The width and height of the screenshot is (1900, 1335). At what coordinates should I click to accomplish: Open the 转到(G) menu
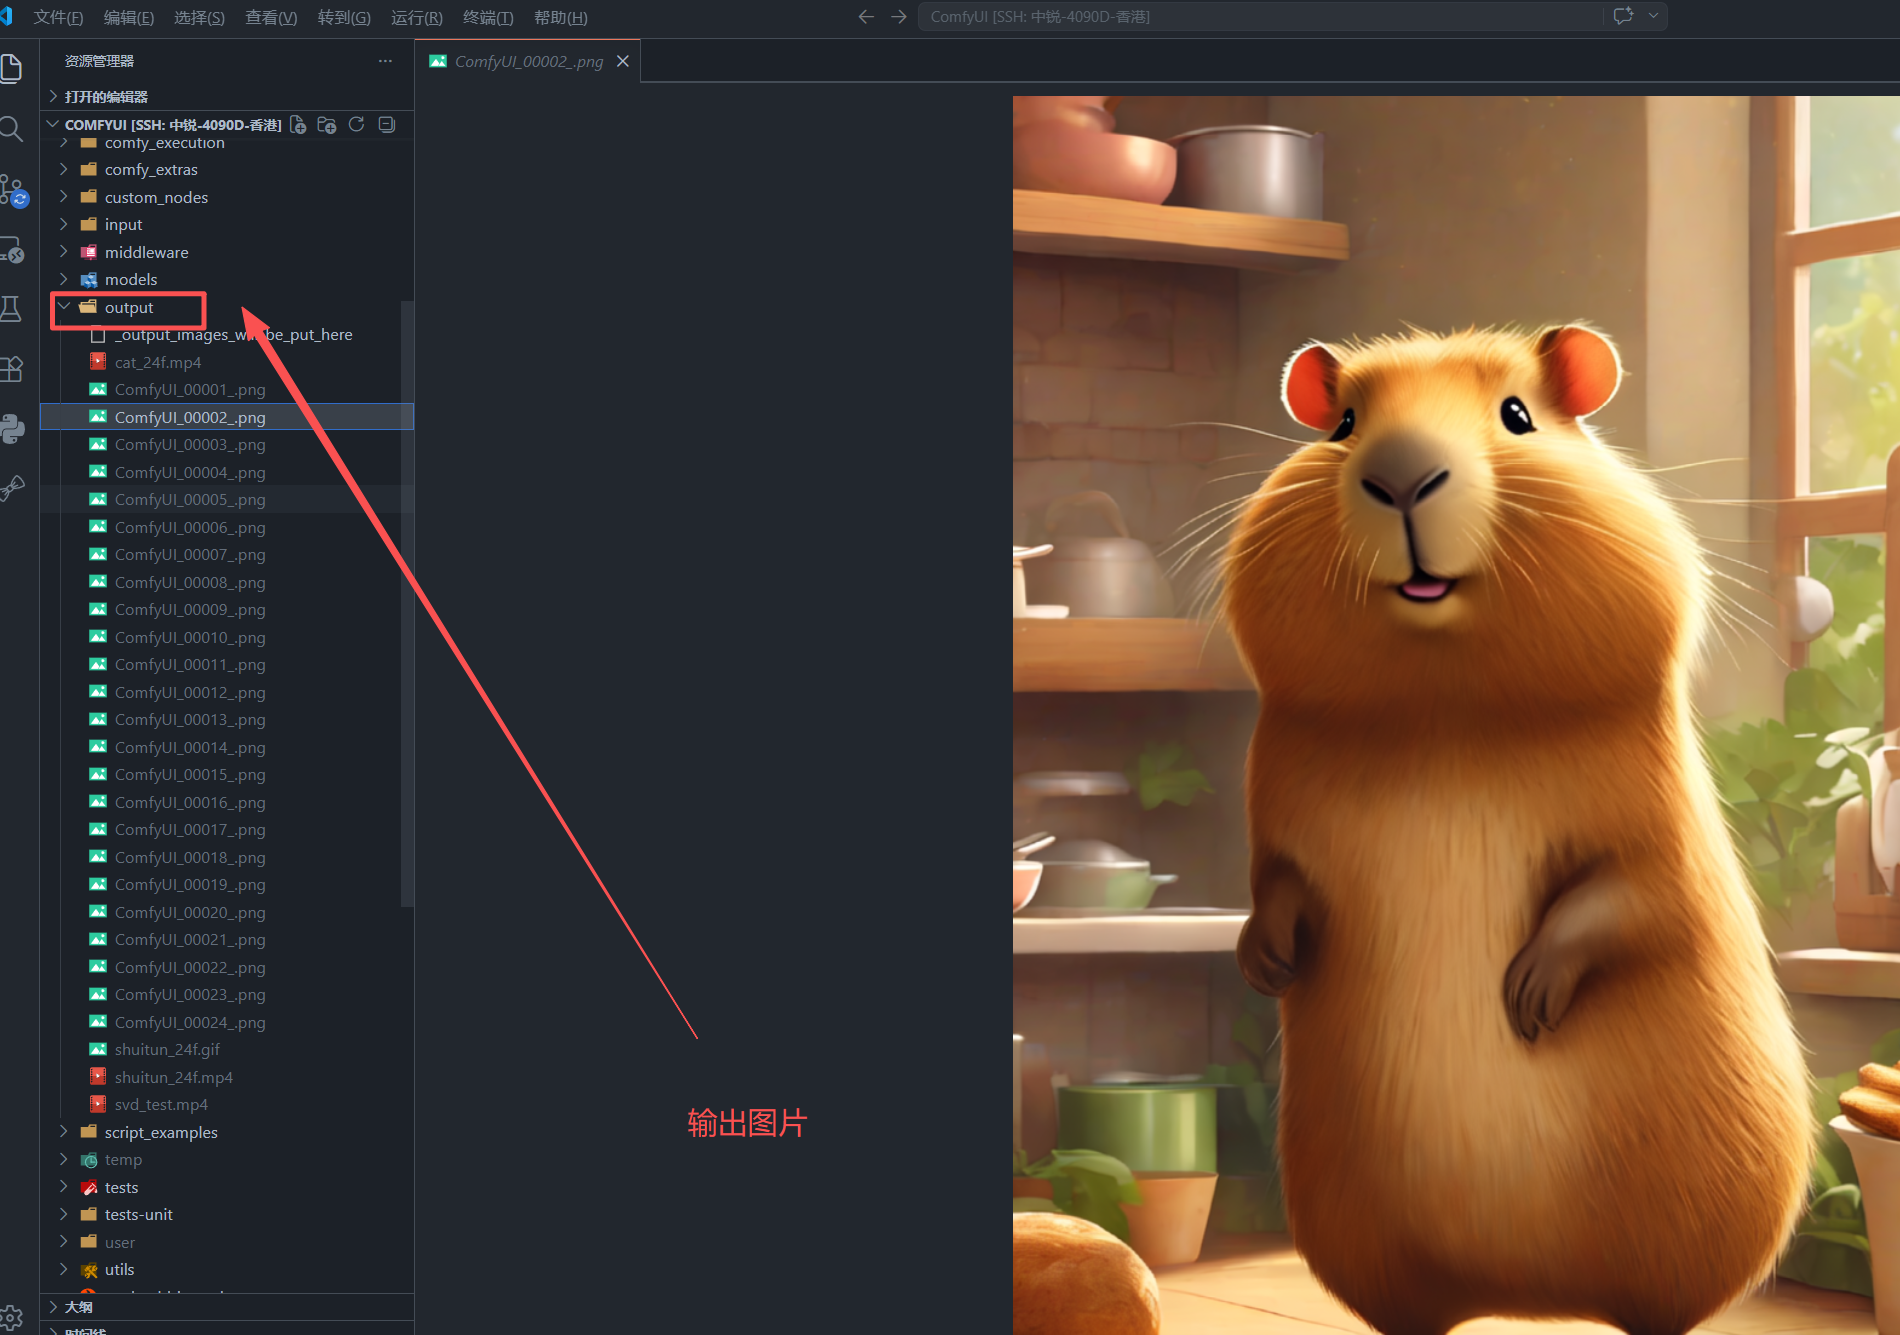(x=344, y=17)
